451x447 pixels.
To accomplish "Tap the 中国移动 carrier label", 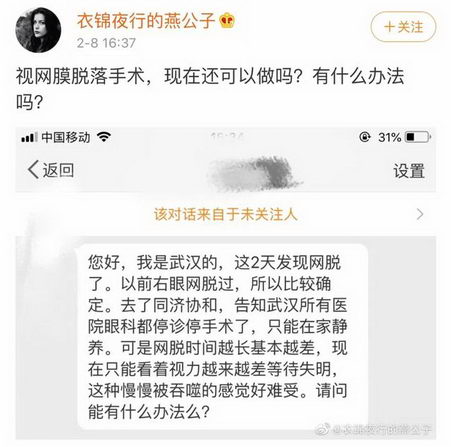I will pyautogui.click(x=66, y=137).
